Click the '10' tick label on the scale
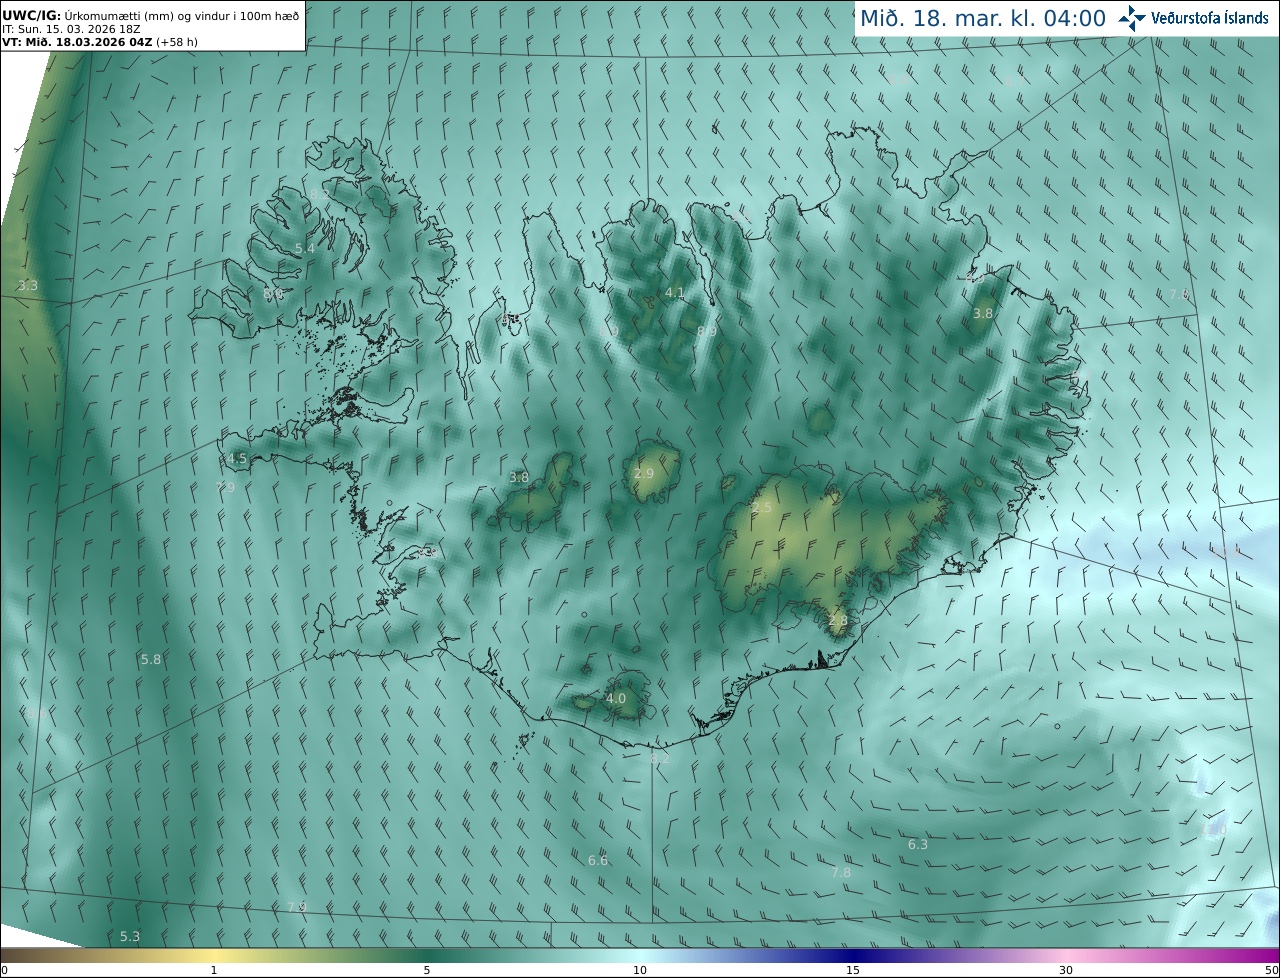The width and height of the screenshot is (1280, 978). pos(640,970)
